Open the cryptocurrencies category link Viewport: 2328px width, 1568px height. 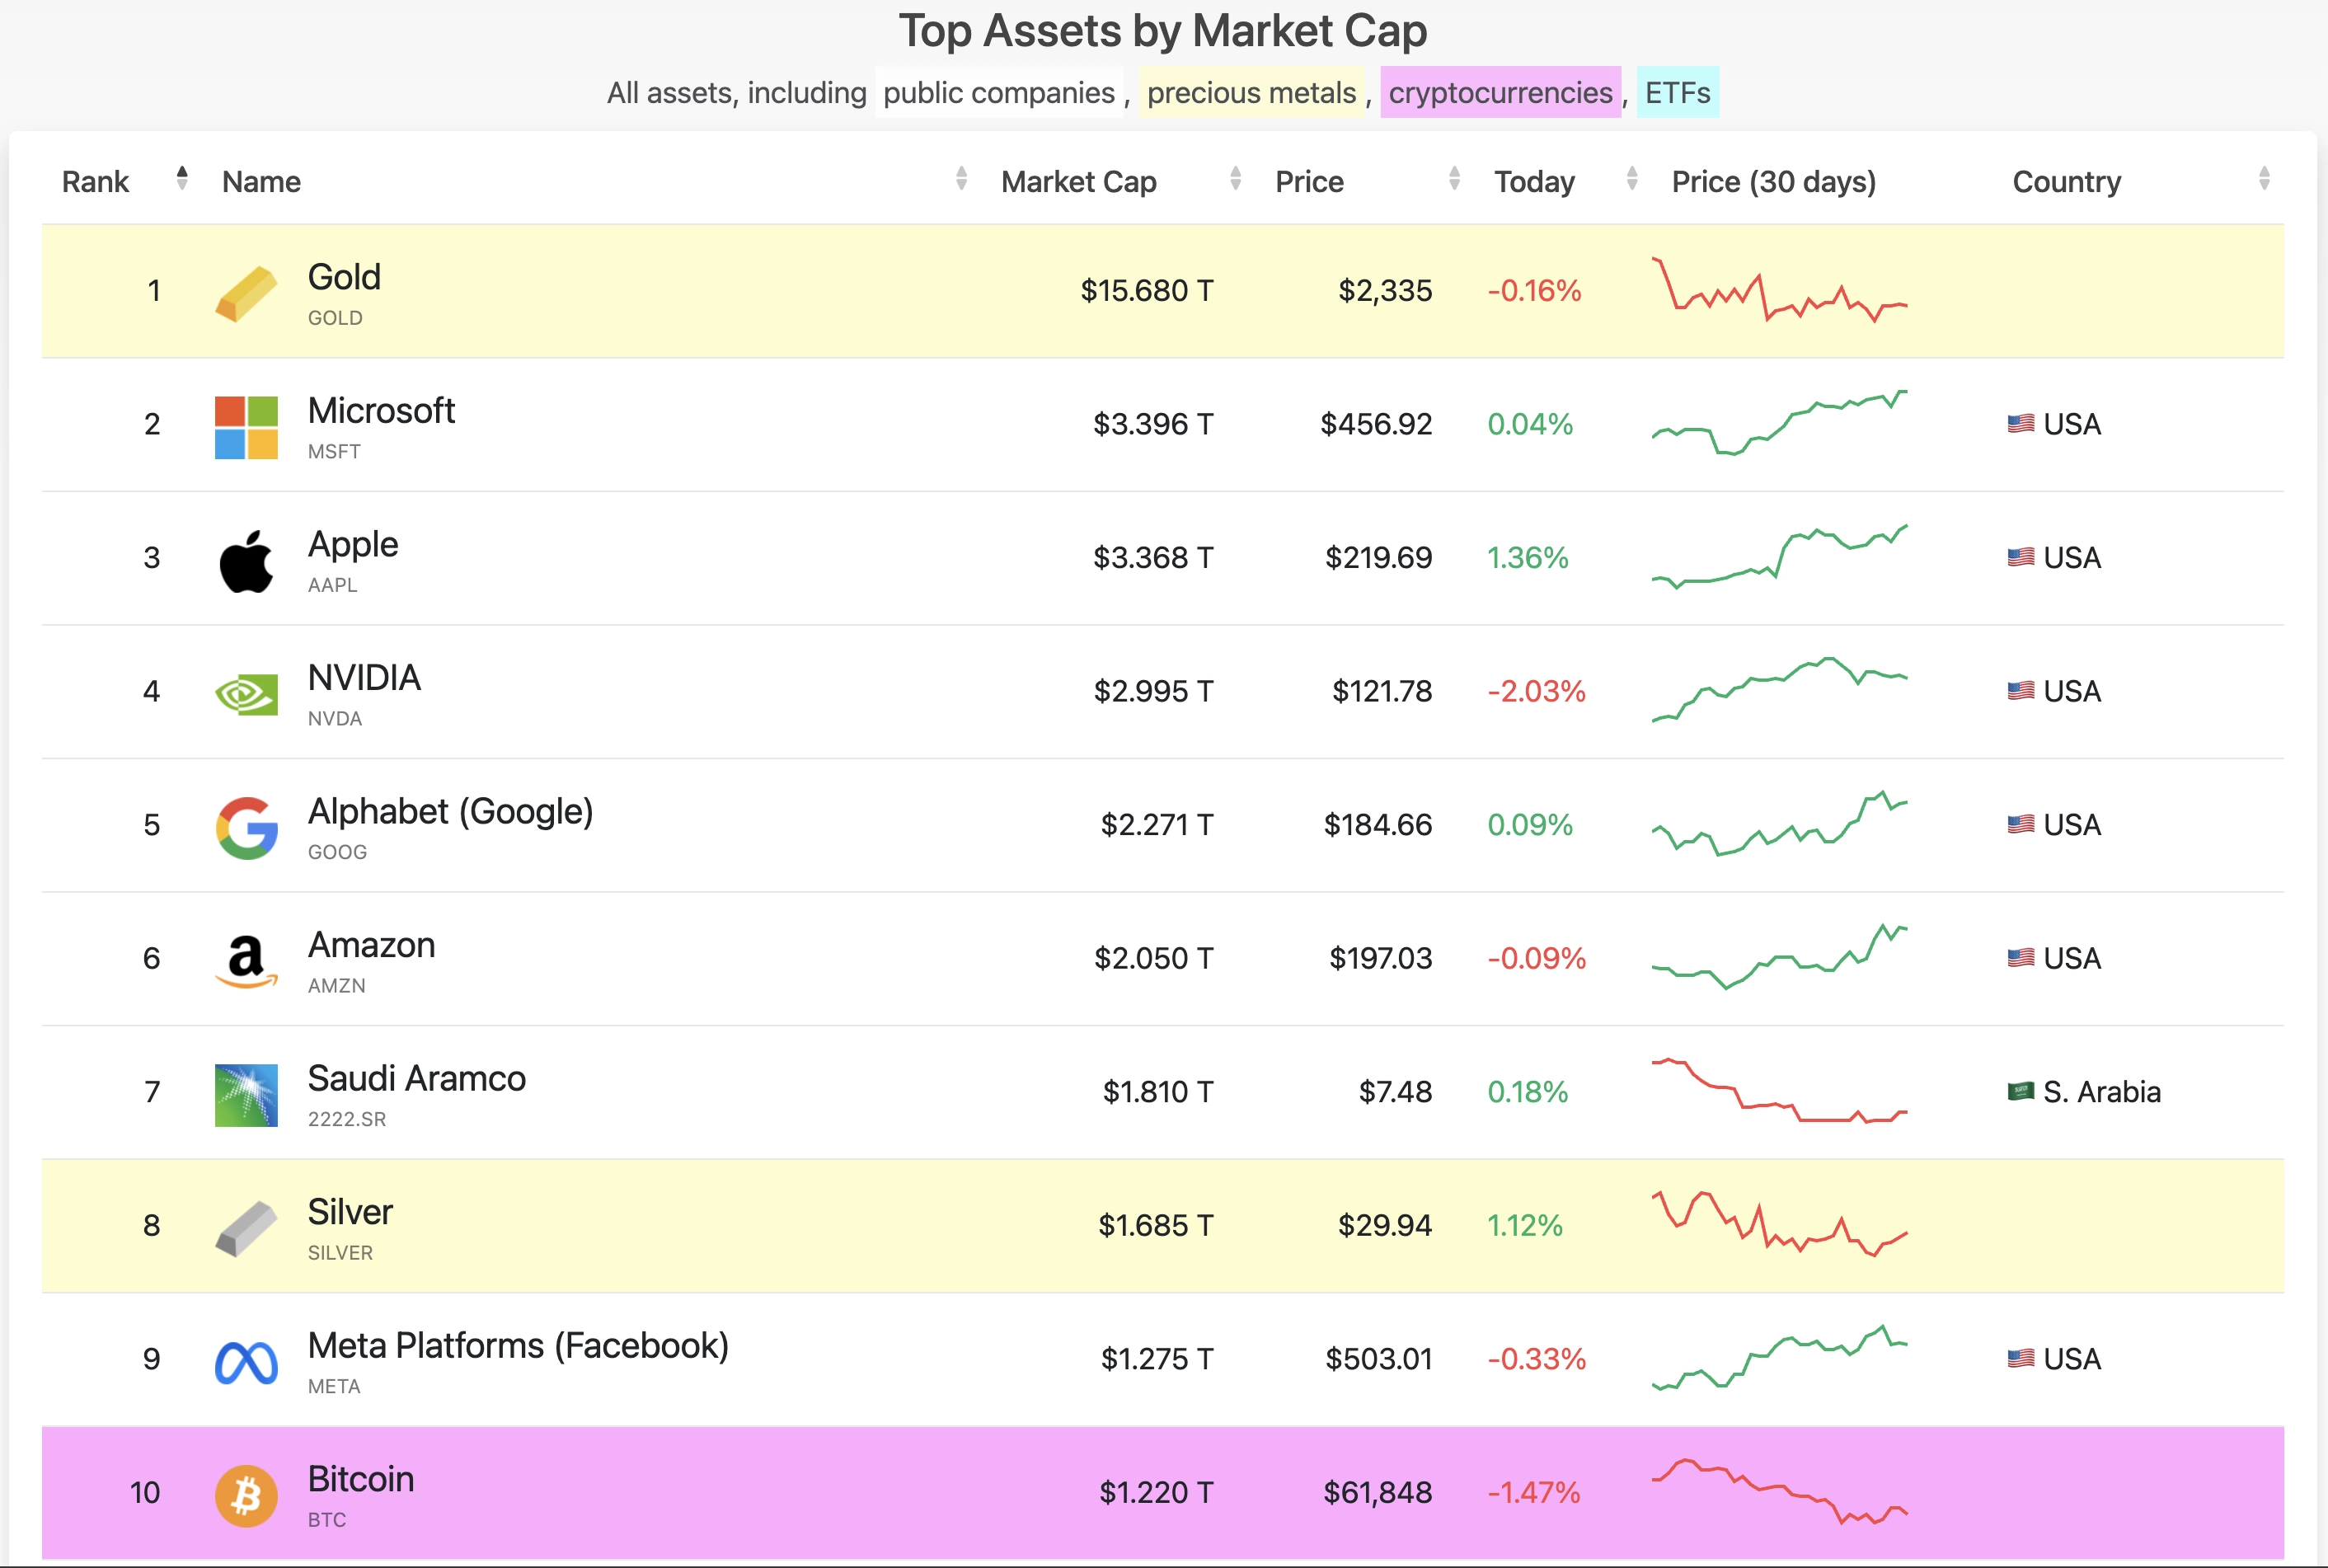click(1500, 93)
